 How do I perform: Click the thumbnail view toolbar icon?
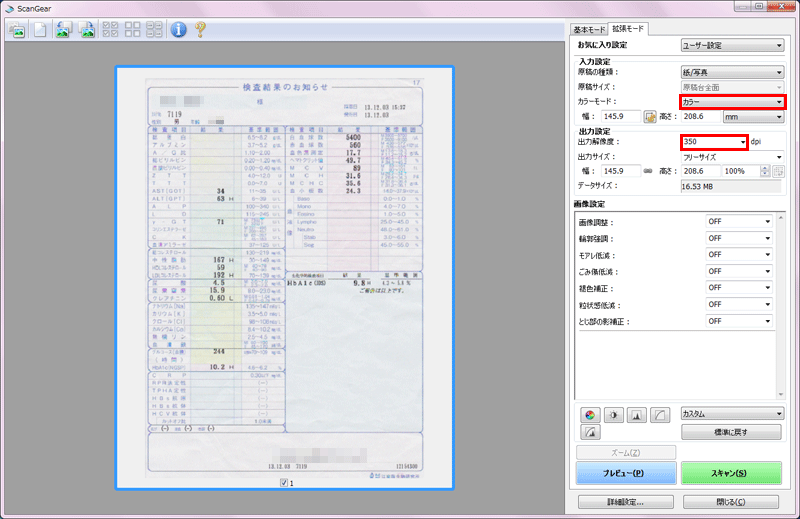click(17, 30)
